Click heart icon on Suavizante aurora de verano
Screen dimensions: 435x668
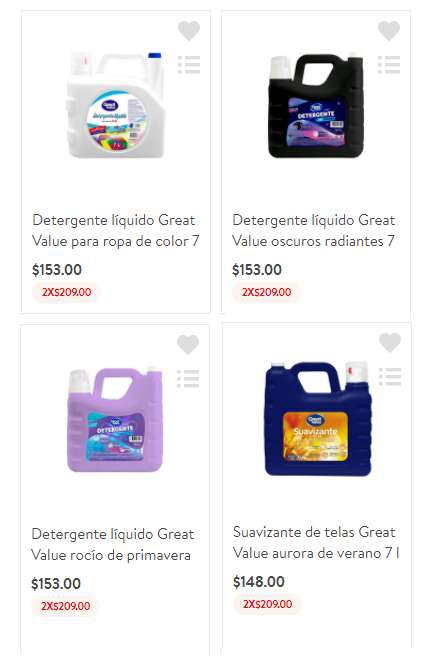click(390, 343)
